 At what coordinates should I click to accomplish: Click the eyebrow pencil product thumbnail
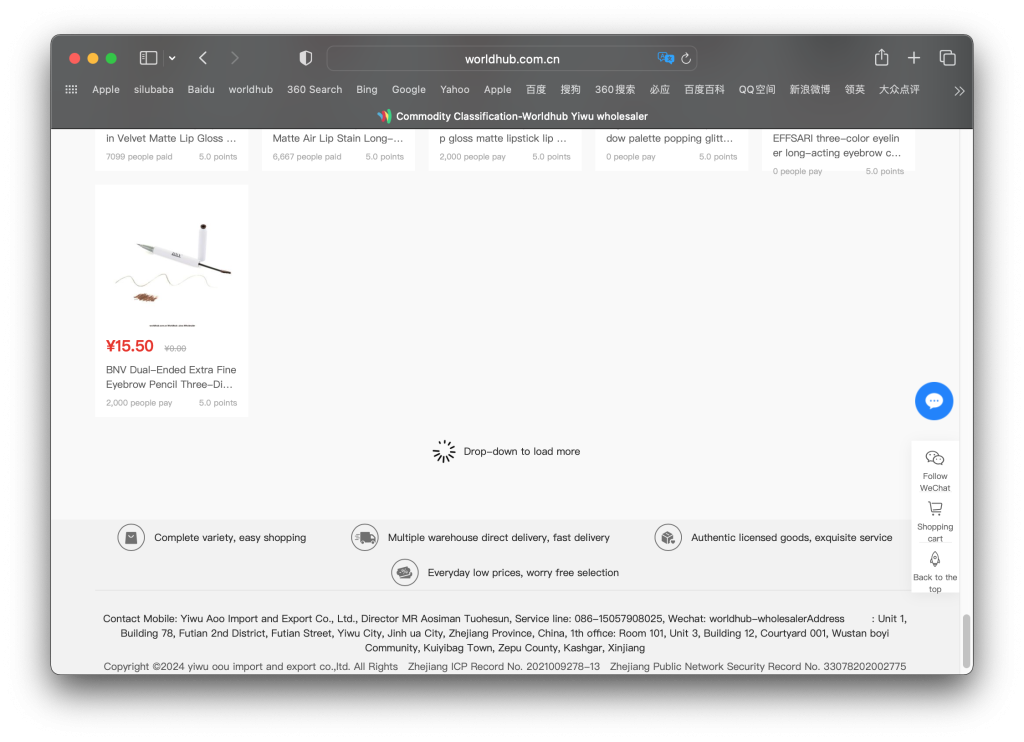pyautogui.click(x=171, y=258)
